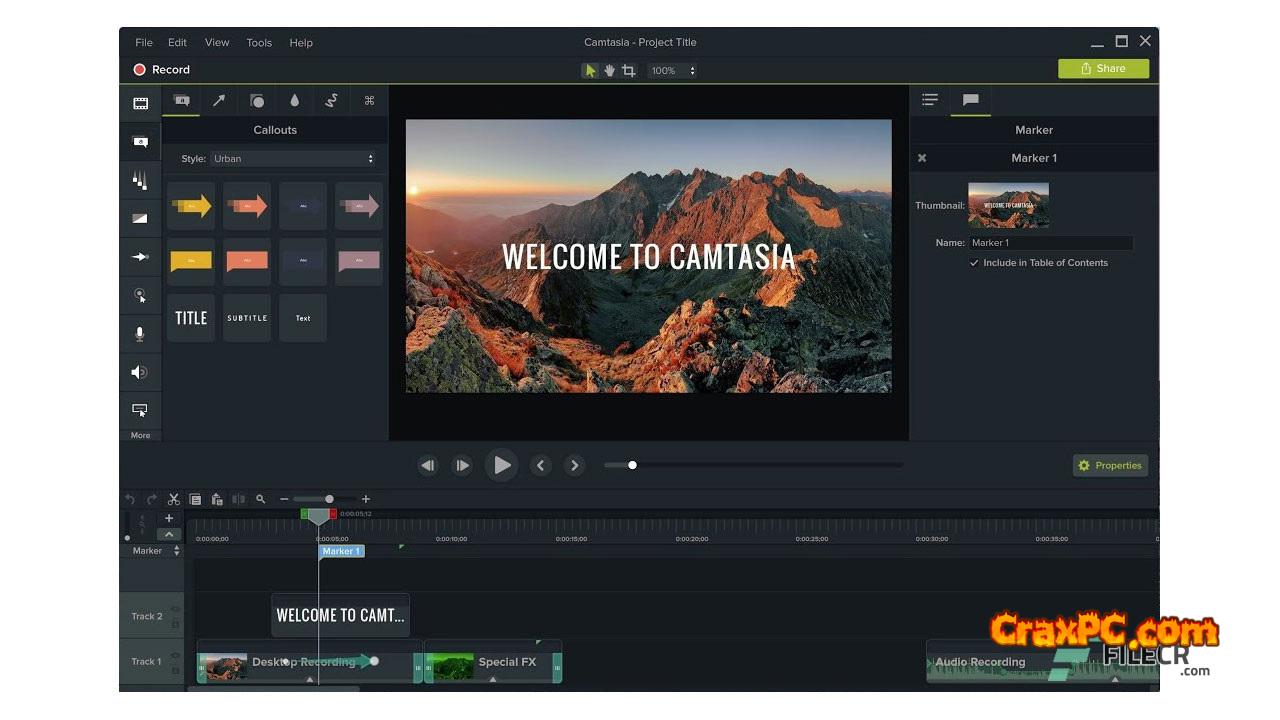This screenshot has width=1280, height=720.
Task: Collapse the marker track with chevron button
Action: pyautogui.click(x=169, y=535)
